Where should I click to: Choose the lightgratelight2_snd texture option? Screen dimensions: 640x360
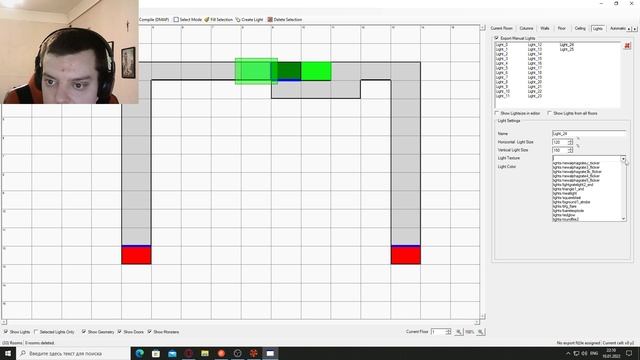pos(573,184)
